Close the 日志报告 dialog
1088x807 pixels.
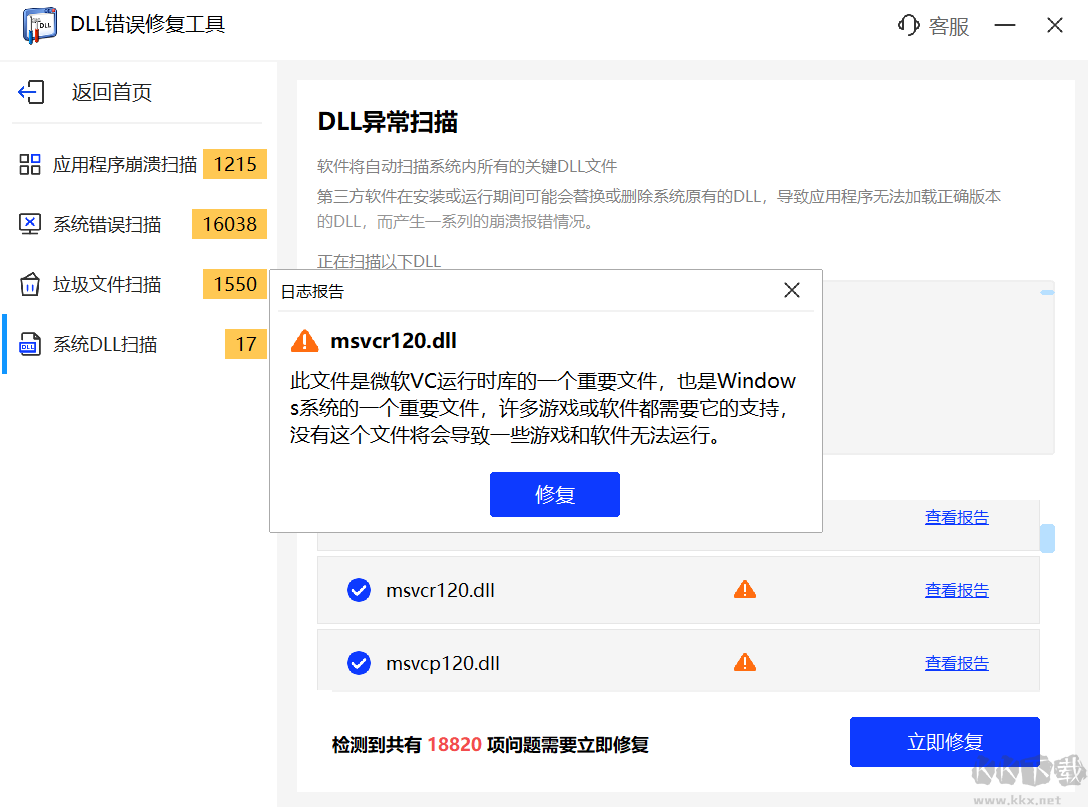pos(792,290)
